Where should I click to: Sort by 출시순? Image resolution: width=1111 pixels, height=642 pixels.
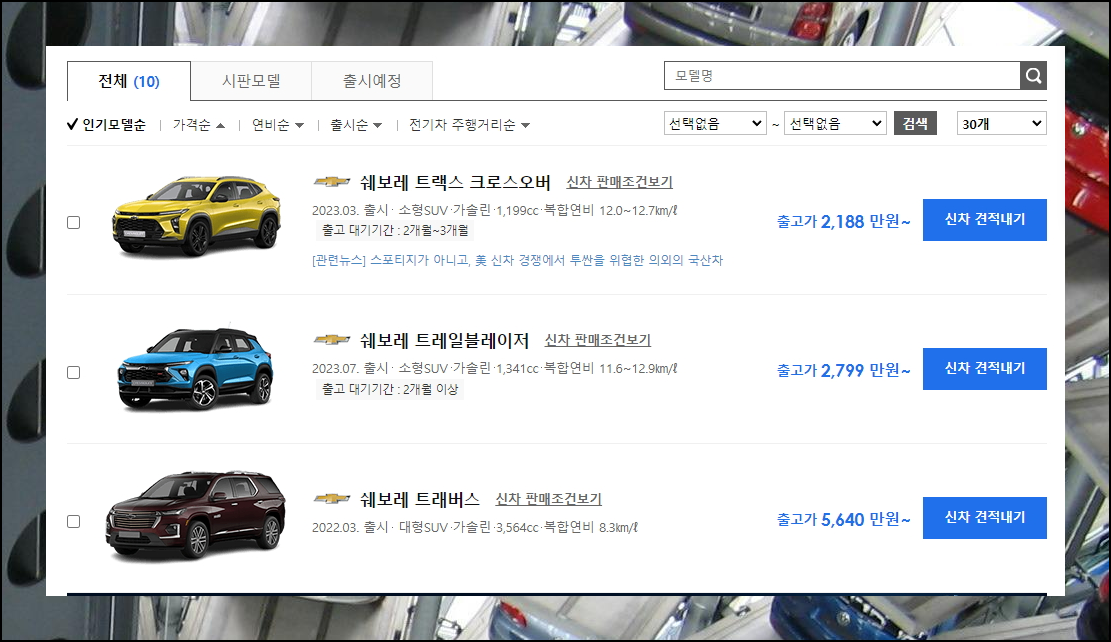tap(356, 125)
